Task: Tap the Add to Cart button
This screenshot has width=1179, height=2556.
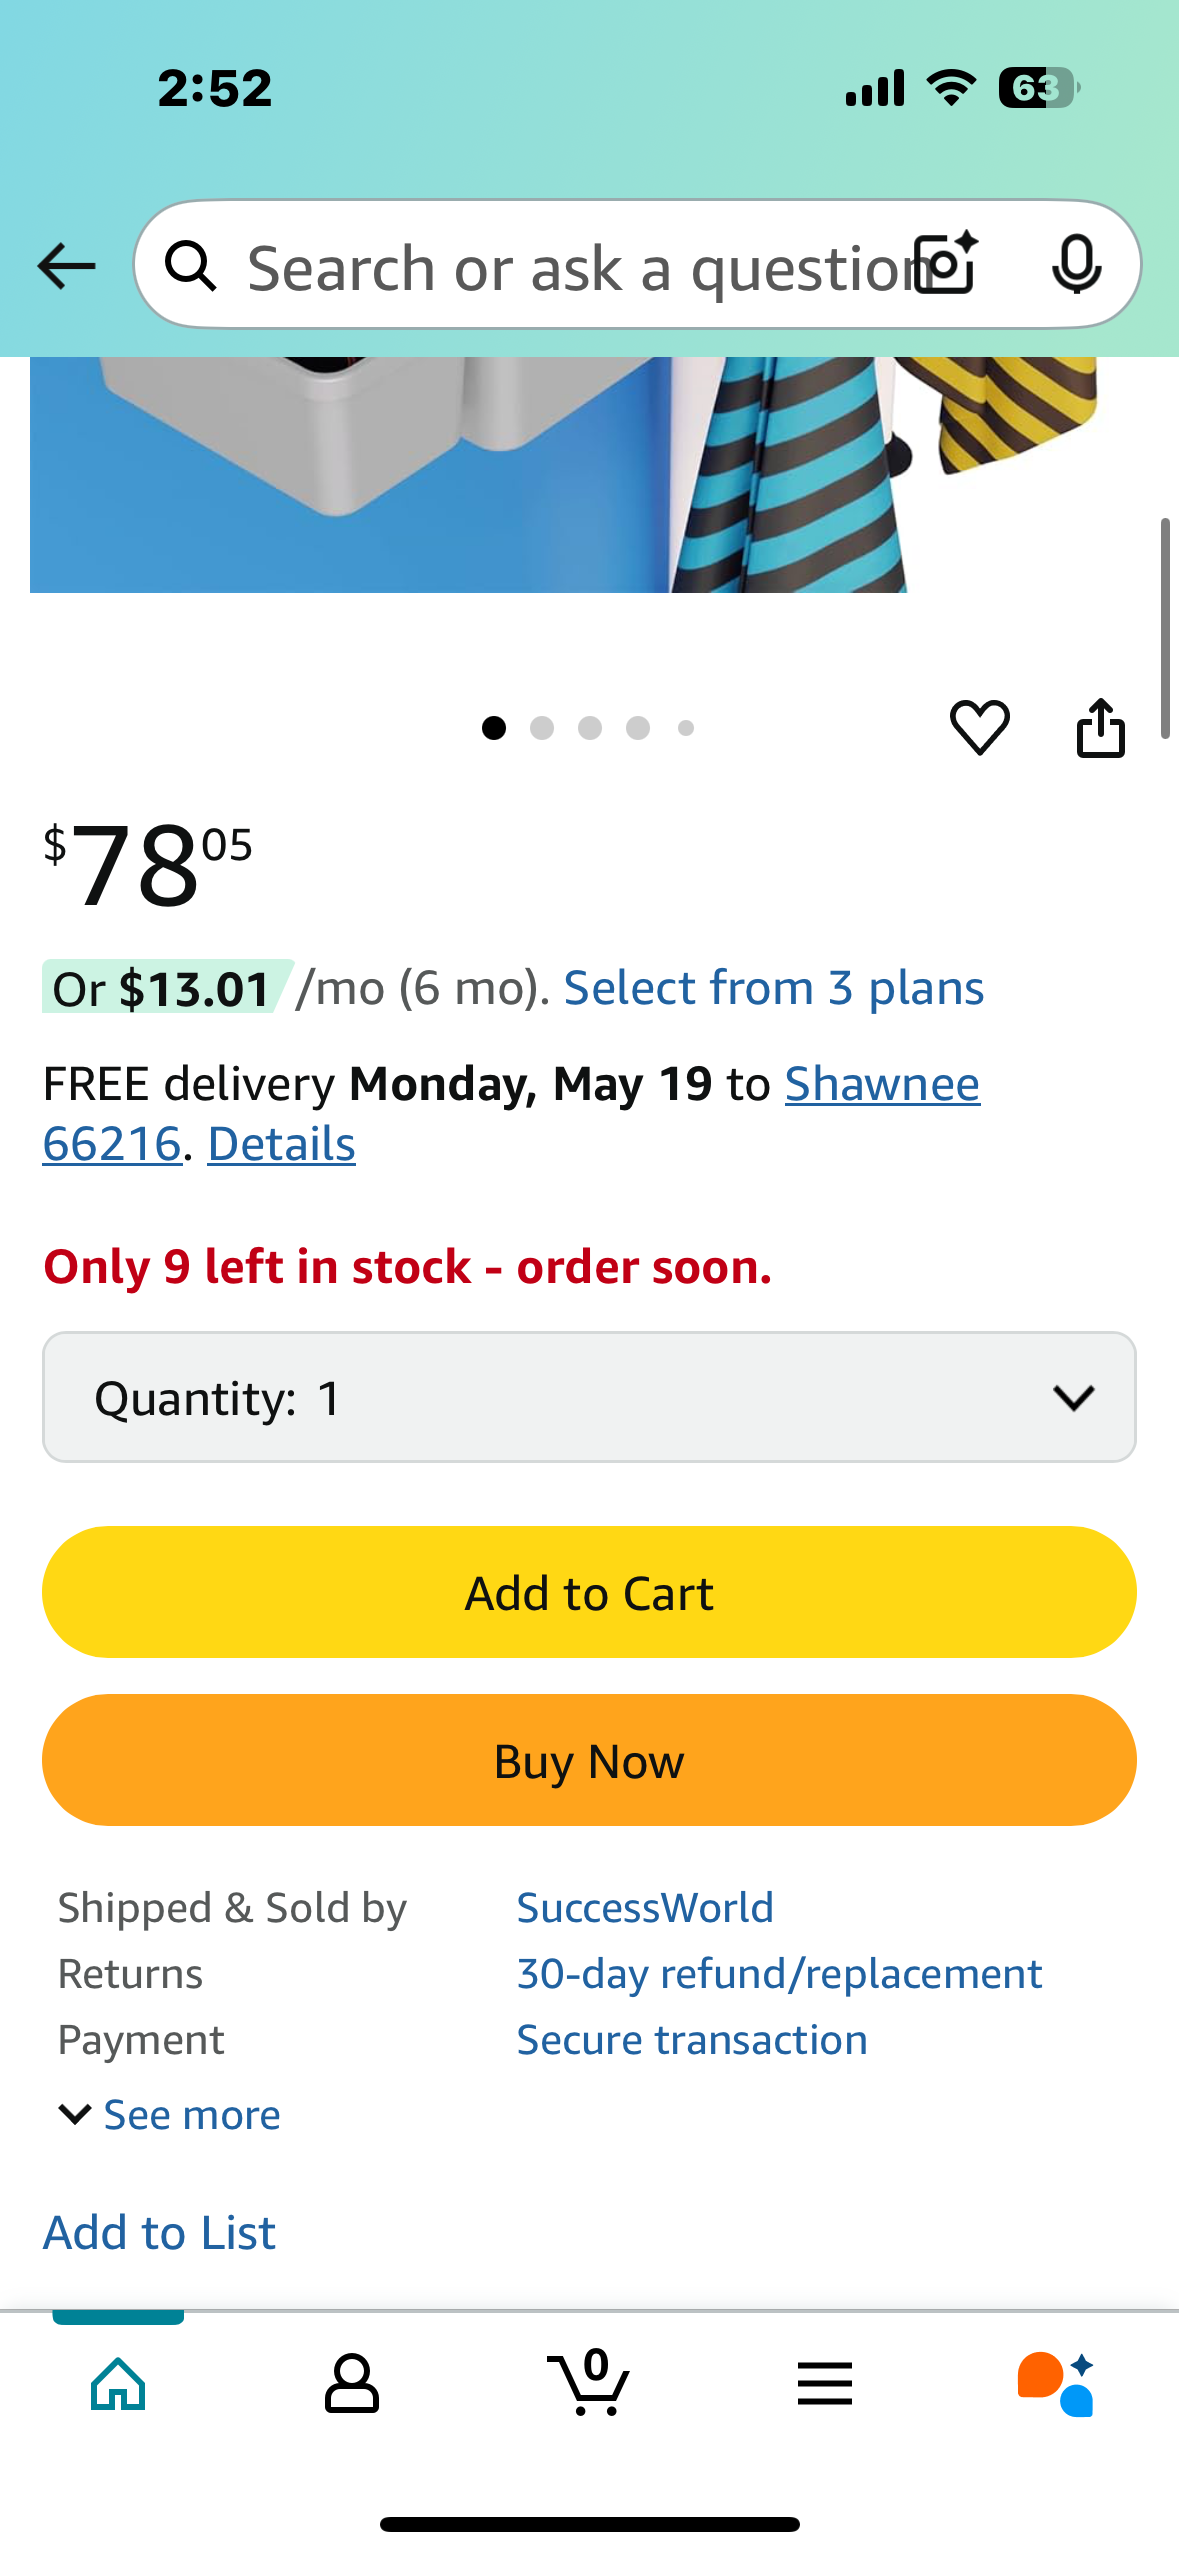Action: [589, 1592]
